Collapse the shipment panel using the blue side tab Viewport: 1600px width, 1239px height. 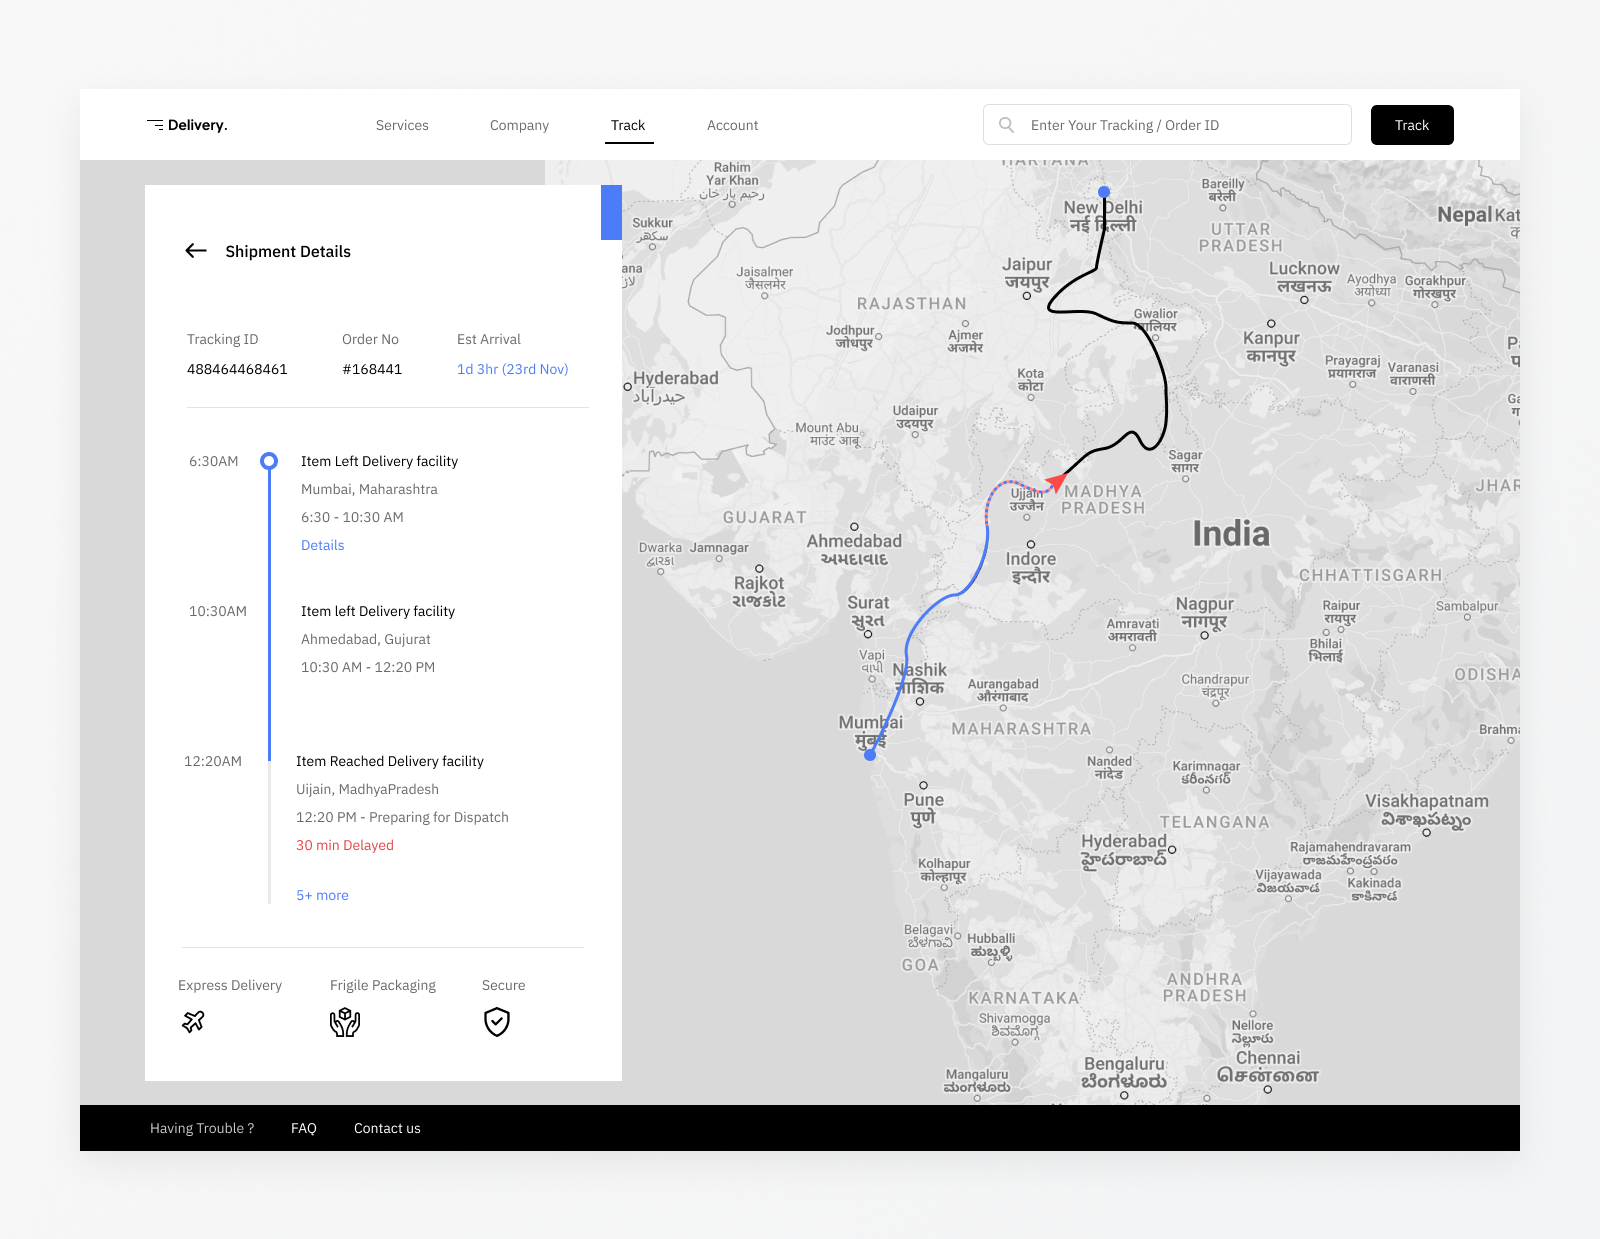tap(611, 212)
